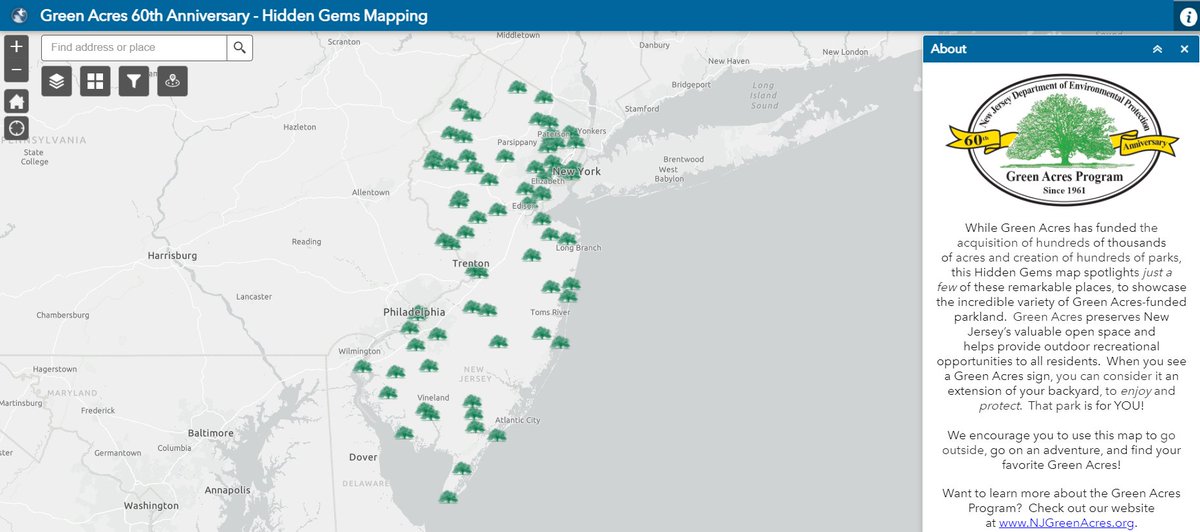Open the Basemap Gallery widget
1200x532 pixels.
coord(95,81)
